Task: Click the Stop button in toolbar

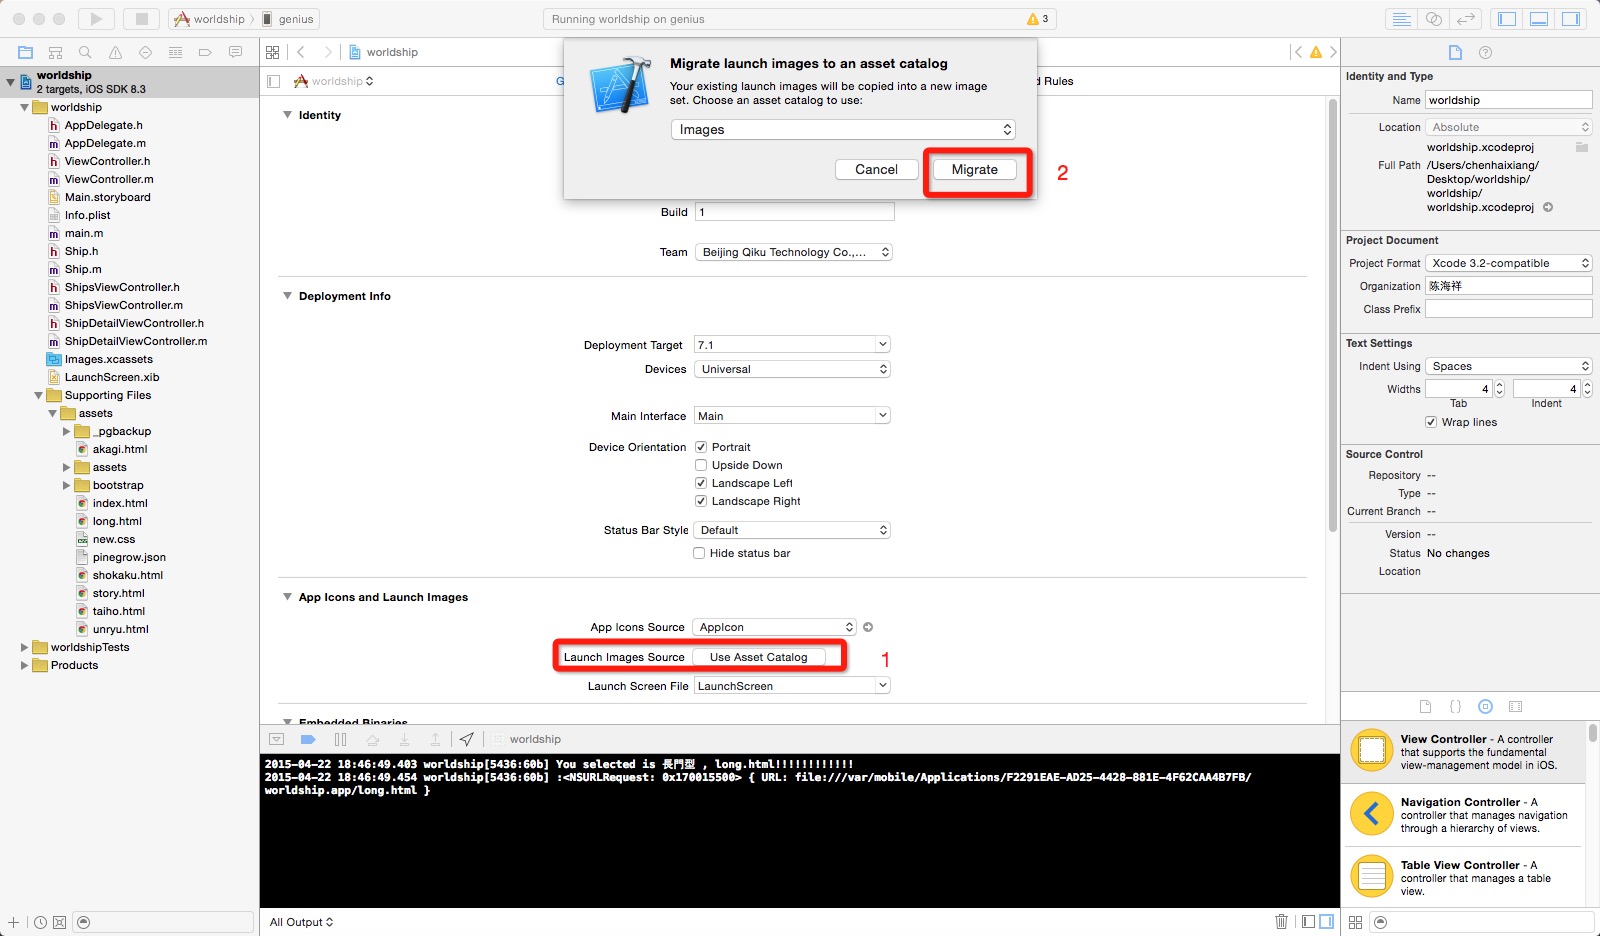Action: point(141,19)
